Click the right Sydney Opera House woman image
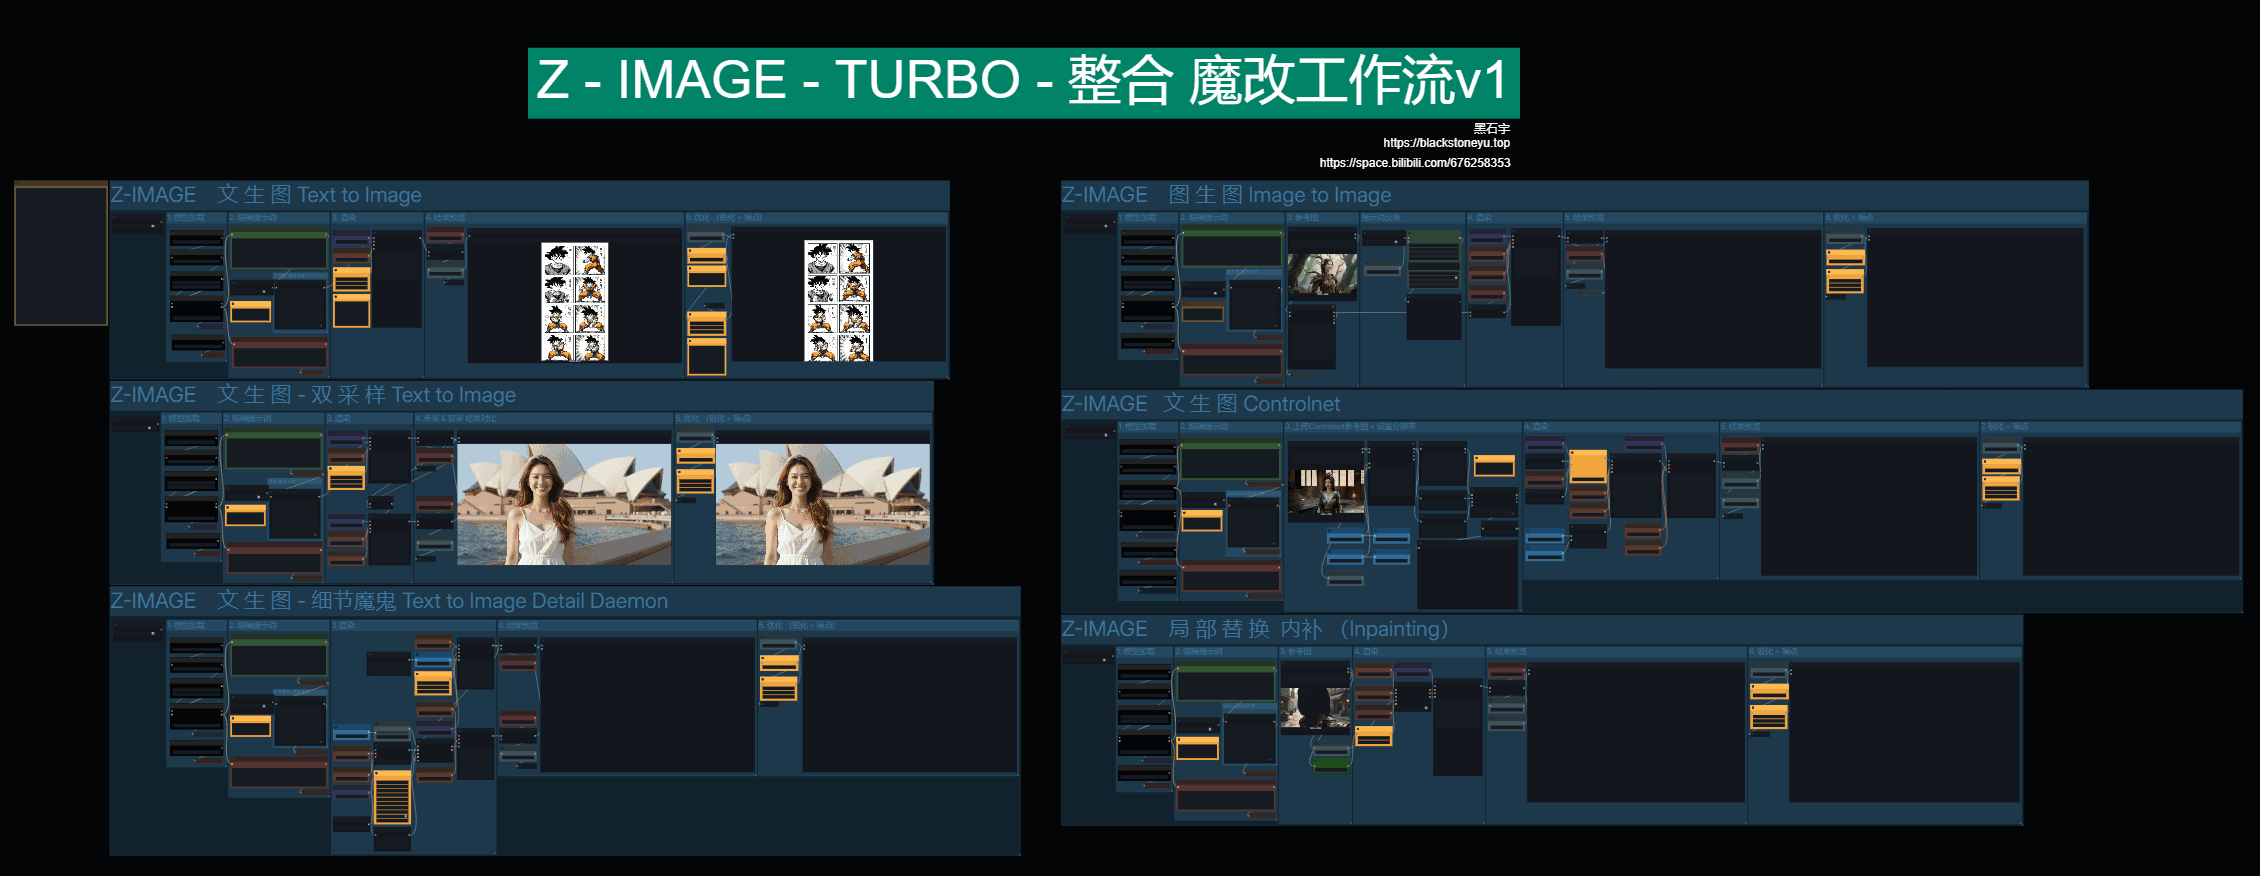This screenshot has width=2260, height=876. [822, 505]
